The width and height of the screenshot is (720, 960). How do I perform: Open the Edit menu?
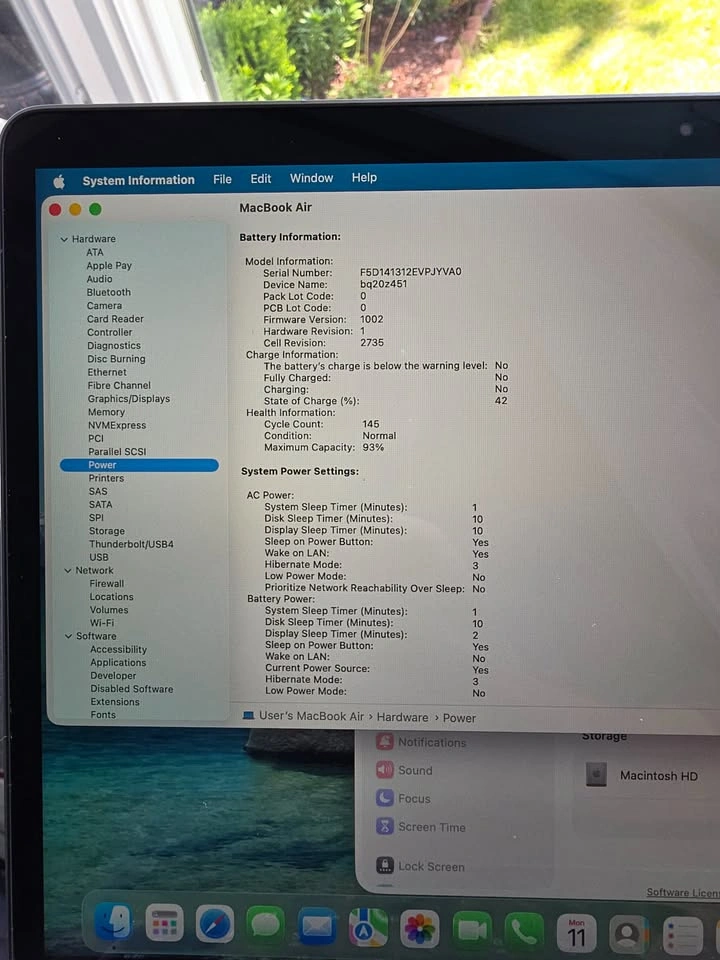[260, 178]
